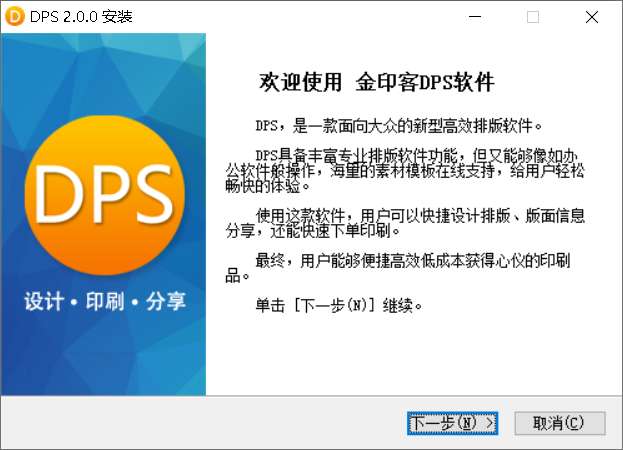The width and height of the screenshot is (623, 450).
Task: Click the disabled maximize button in the title bar
Action: click(533, 17)
